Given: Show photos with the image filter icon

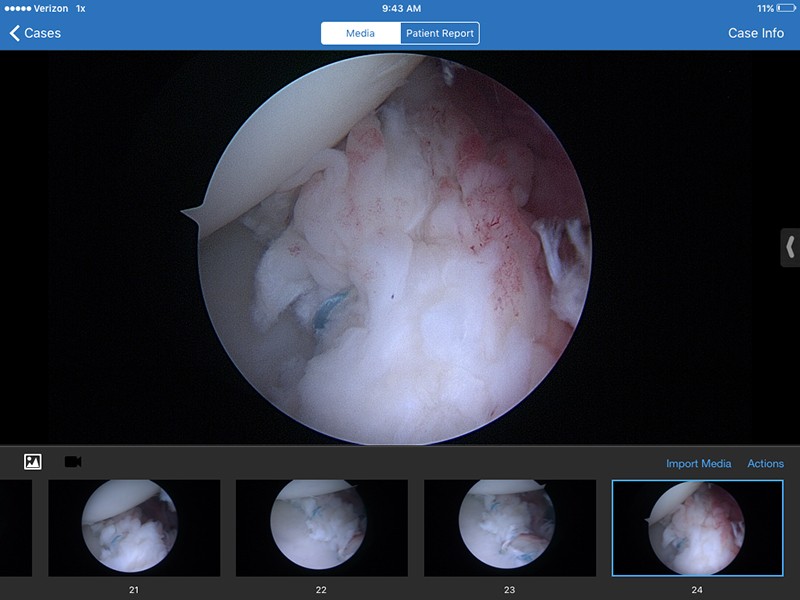Looking at the screenshot, I should [x=33, y=462].
